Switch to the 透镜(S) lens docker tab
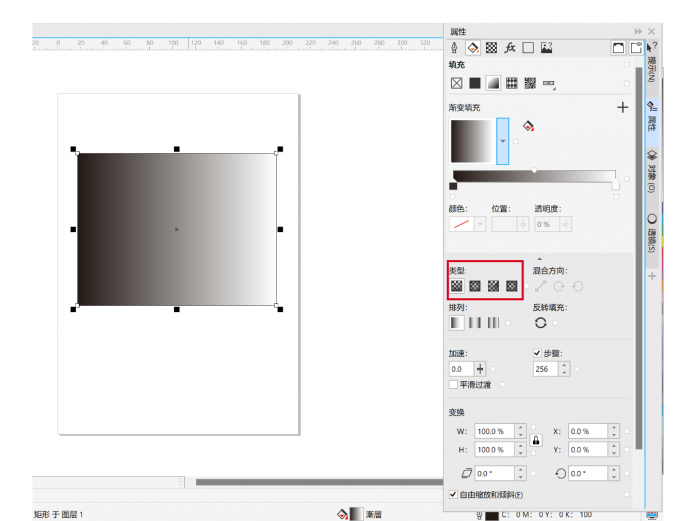 coord(651,233)
